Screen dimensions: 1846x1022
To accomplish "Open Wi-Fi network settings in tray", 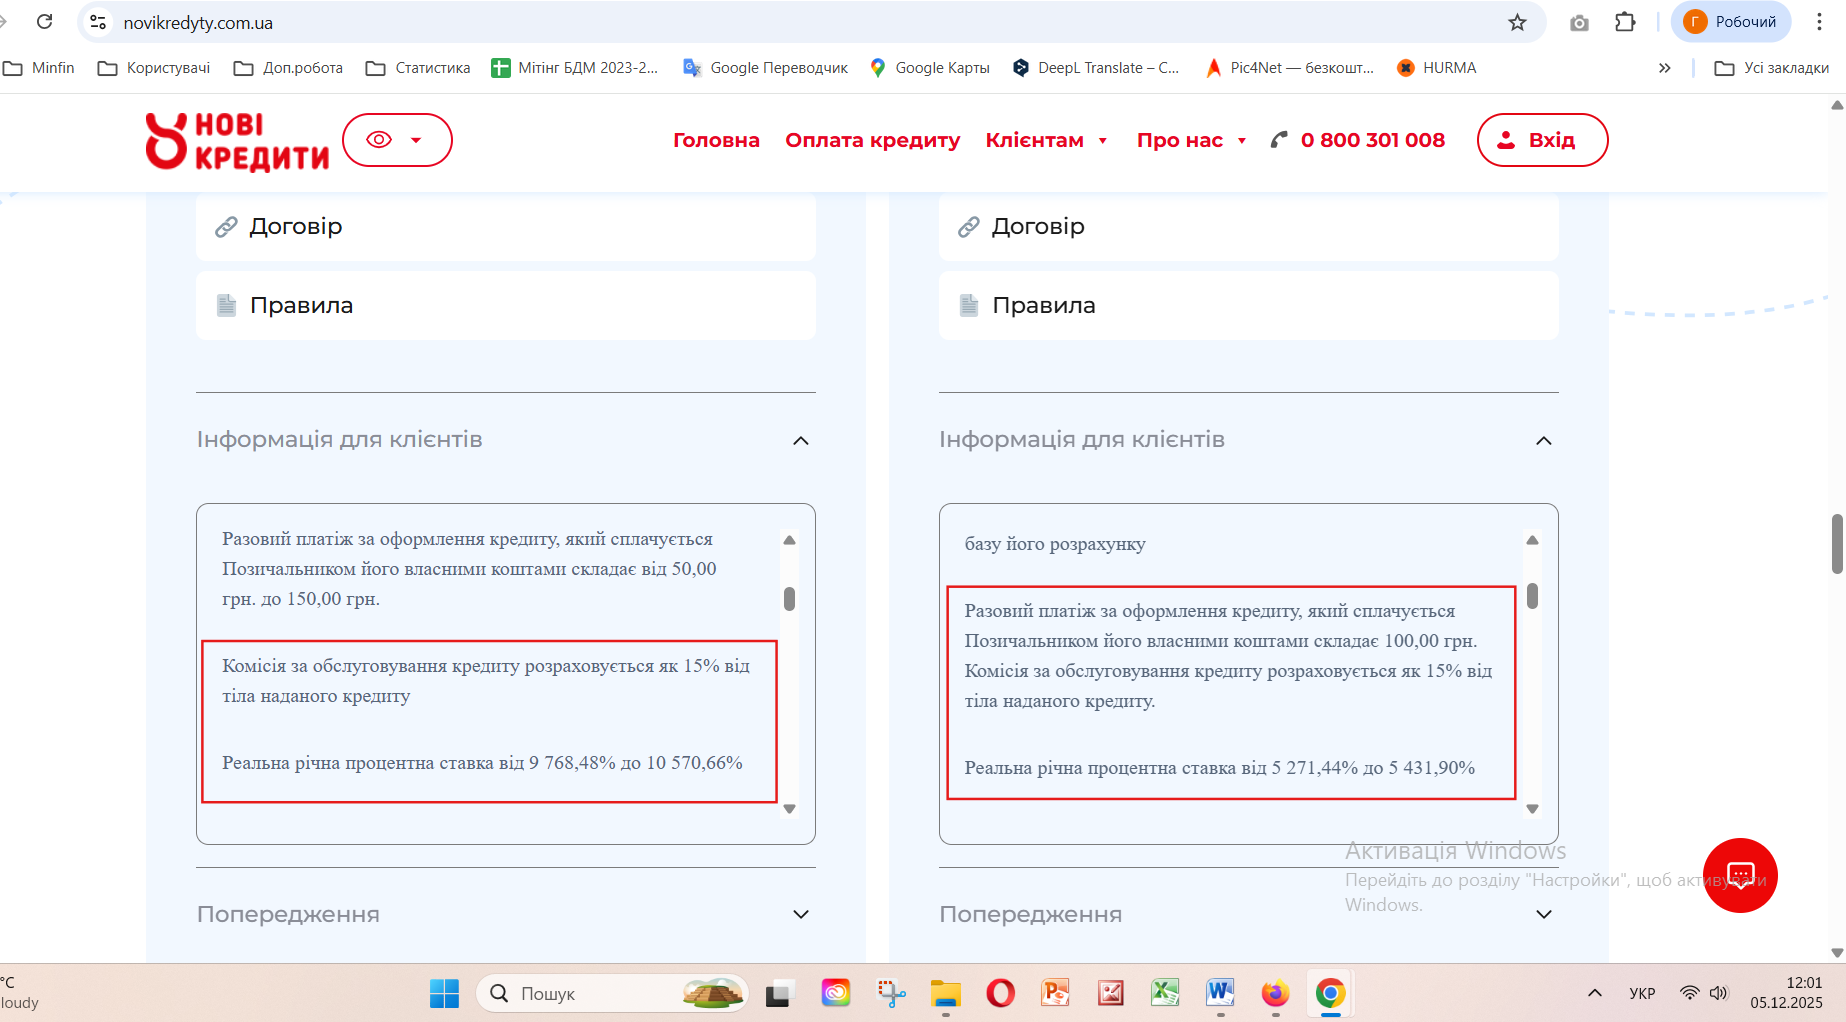I will (x=1689, y=993).
